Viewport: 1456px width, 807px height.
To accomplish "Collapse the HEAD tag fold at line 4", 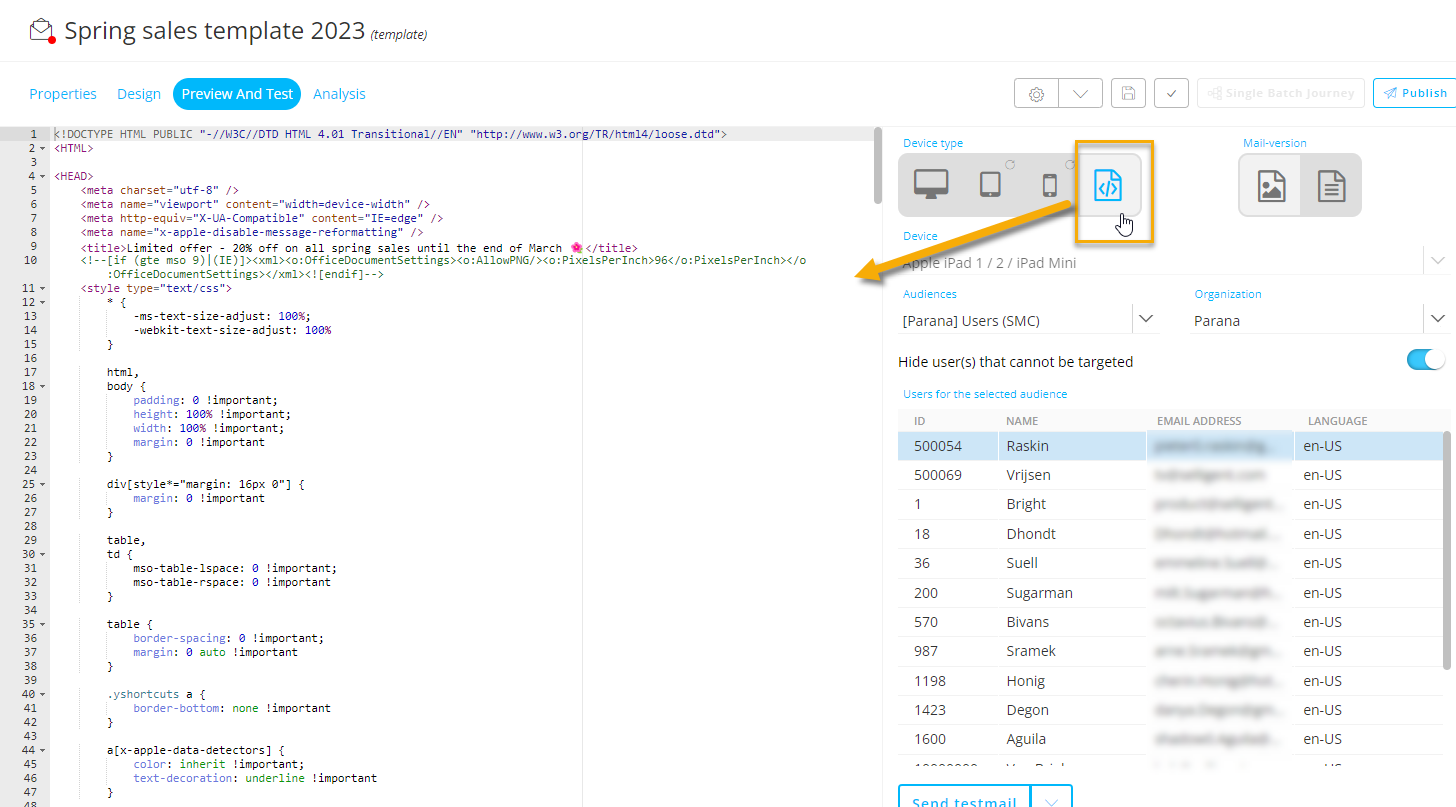I will coord(42,176).
